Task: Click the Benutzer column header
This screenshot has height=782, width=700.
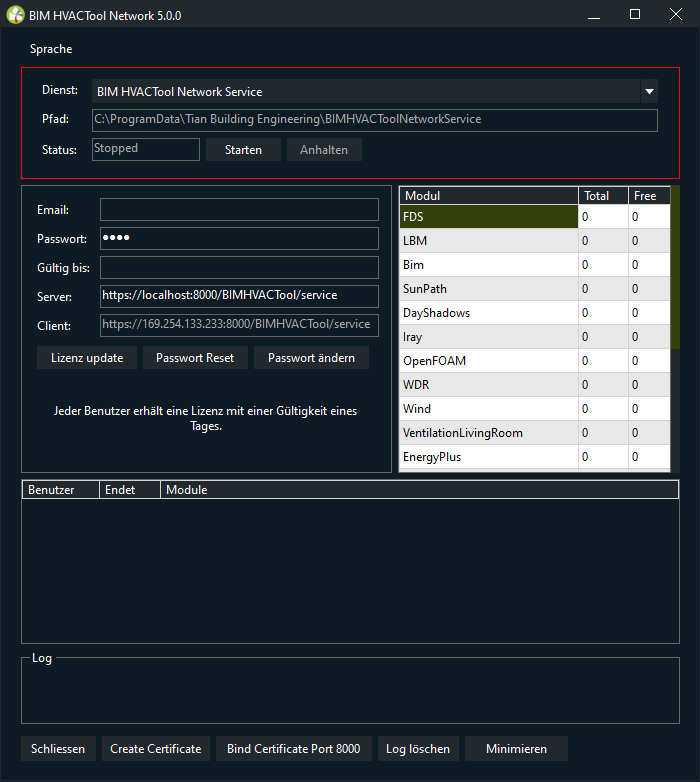Action: pos(61,490)
